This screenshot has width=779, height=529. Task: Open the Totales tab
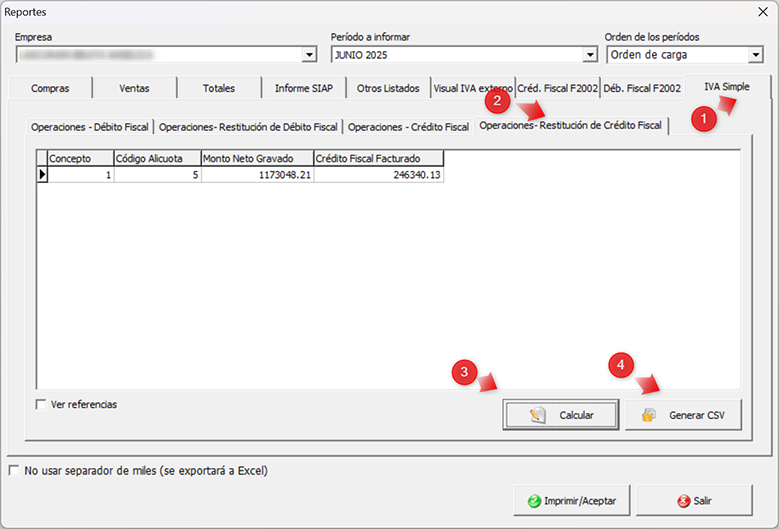[218, 88]
